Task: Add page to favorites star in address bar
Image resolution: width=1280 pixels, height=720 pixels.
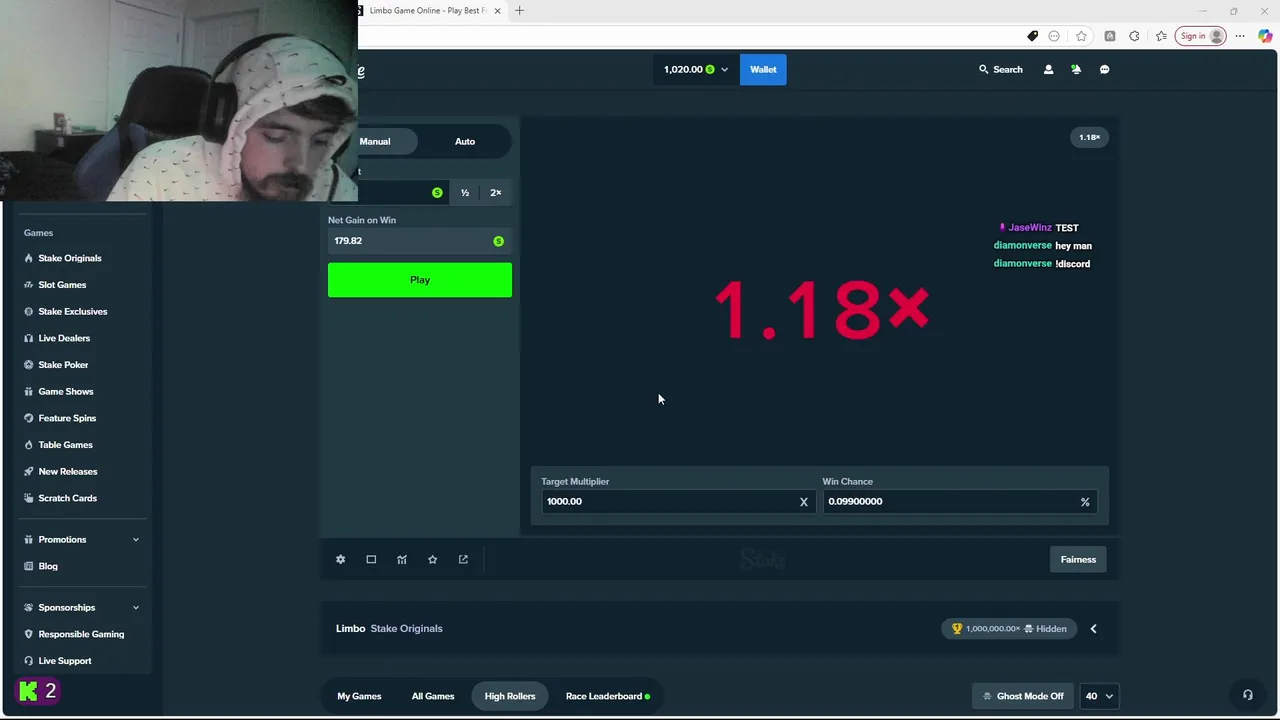Action: [1081, 36]
